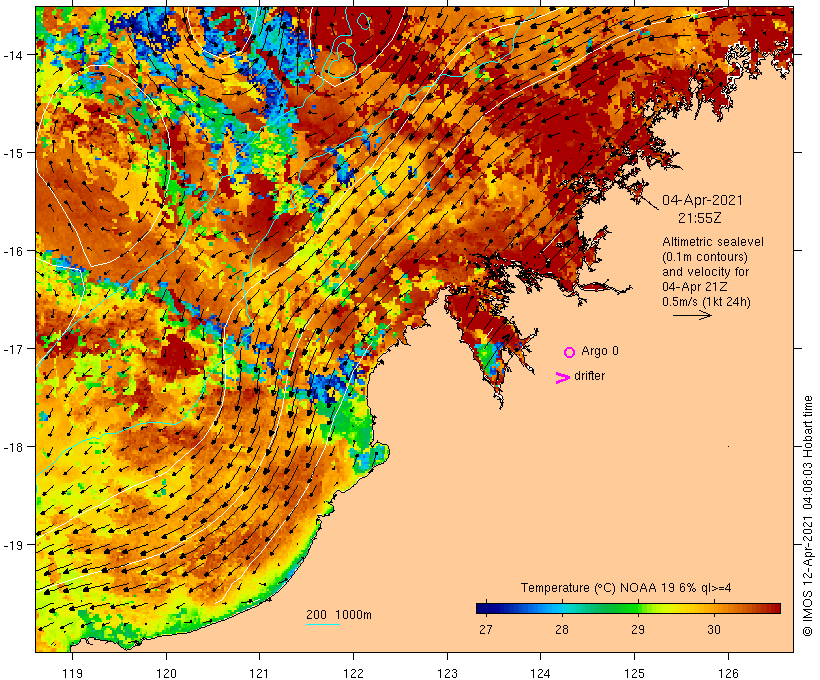Click the magenta Argo circle legend symbol
820x680 pixels.
point(570,352)
